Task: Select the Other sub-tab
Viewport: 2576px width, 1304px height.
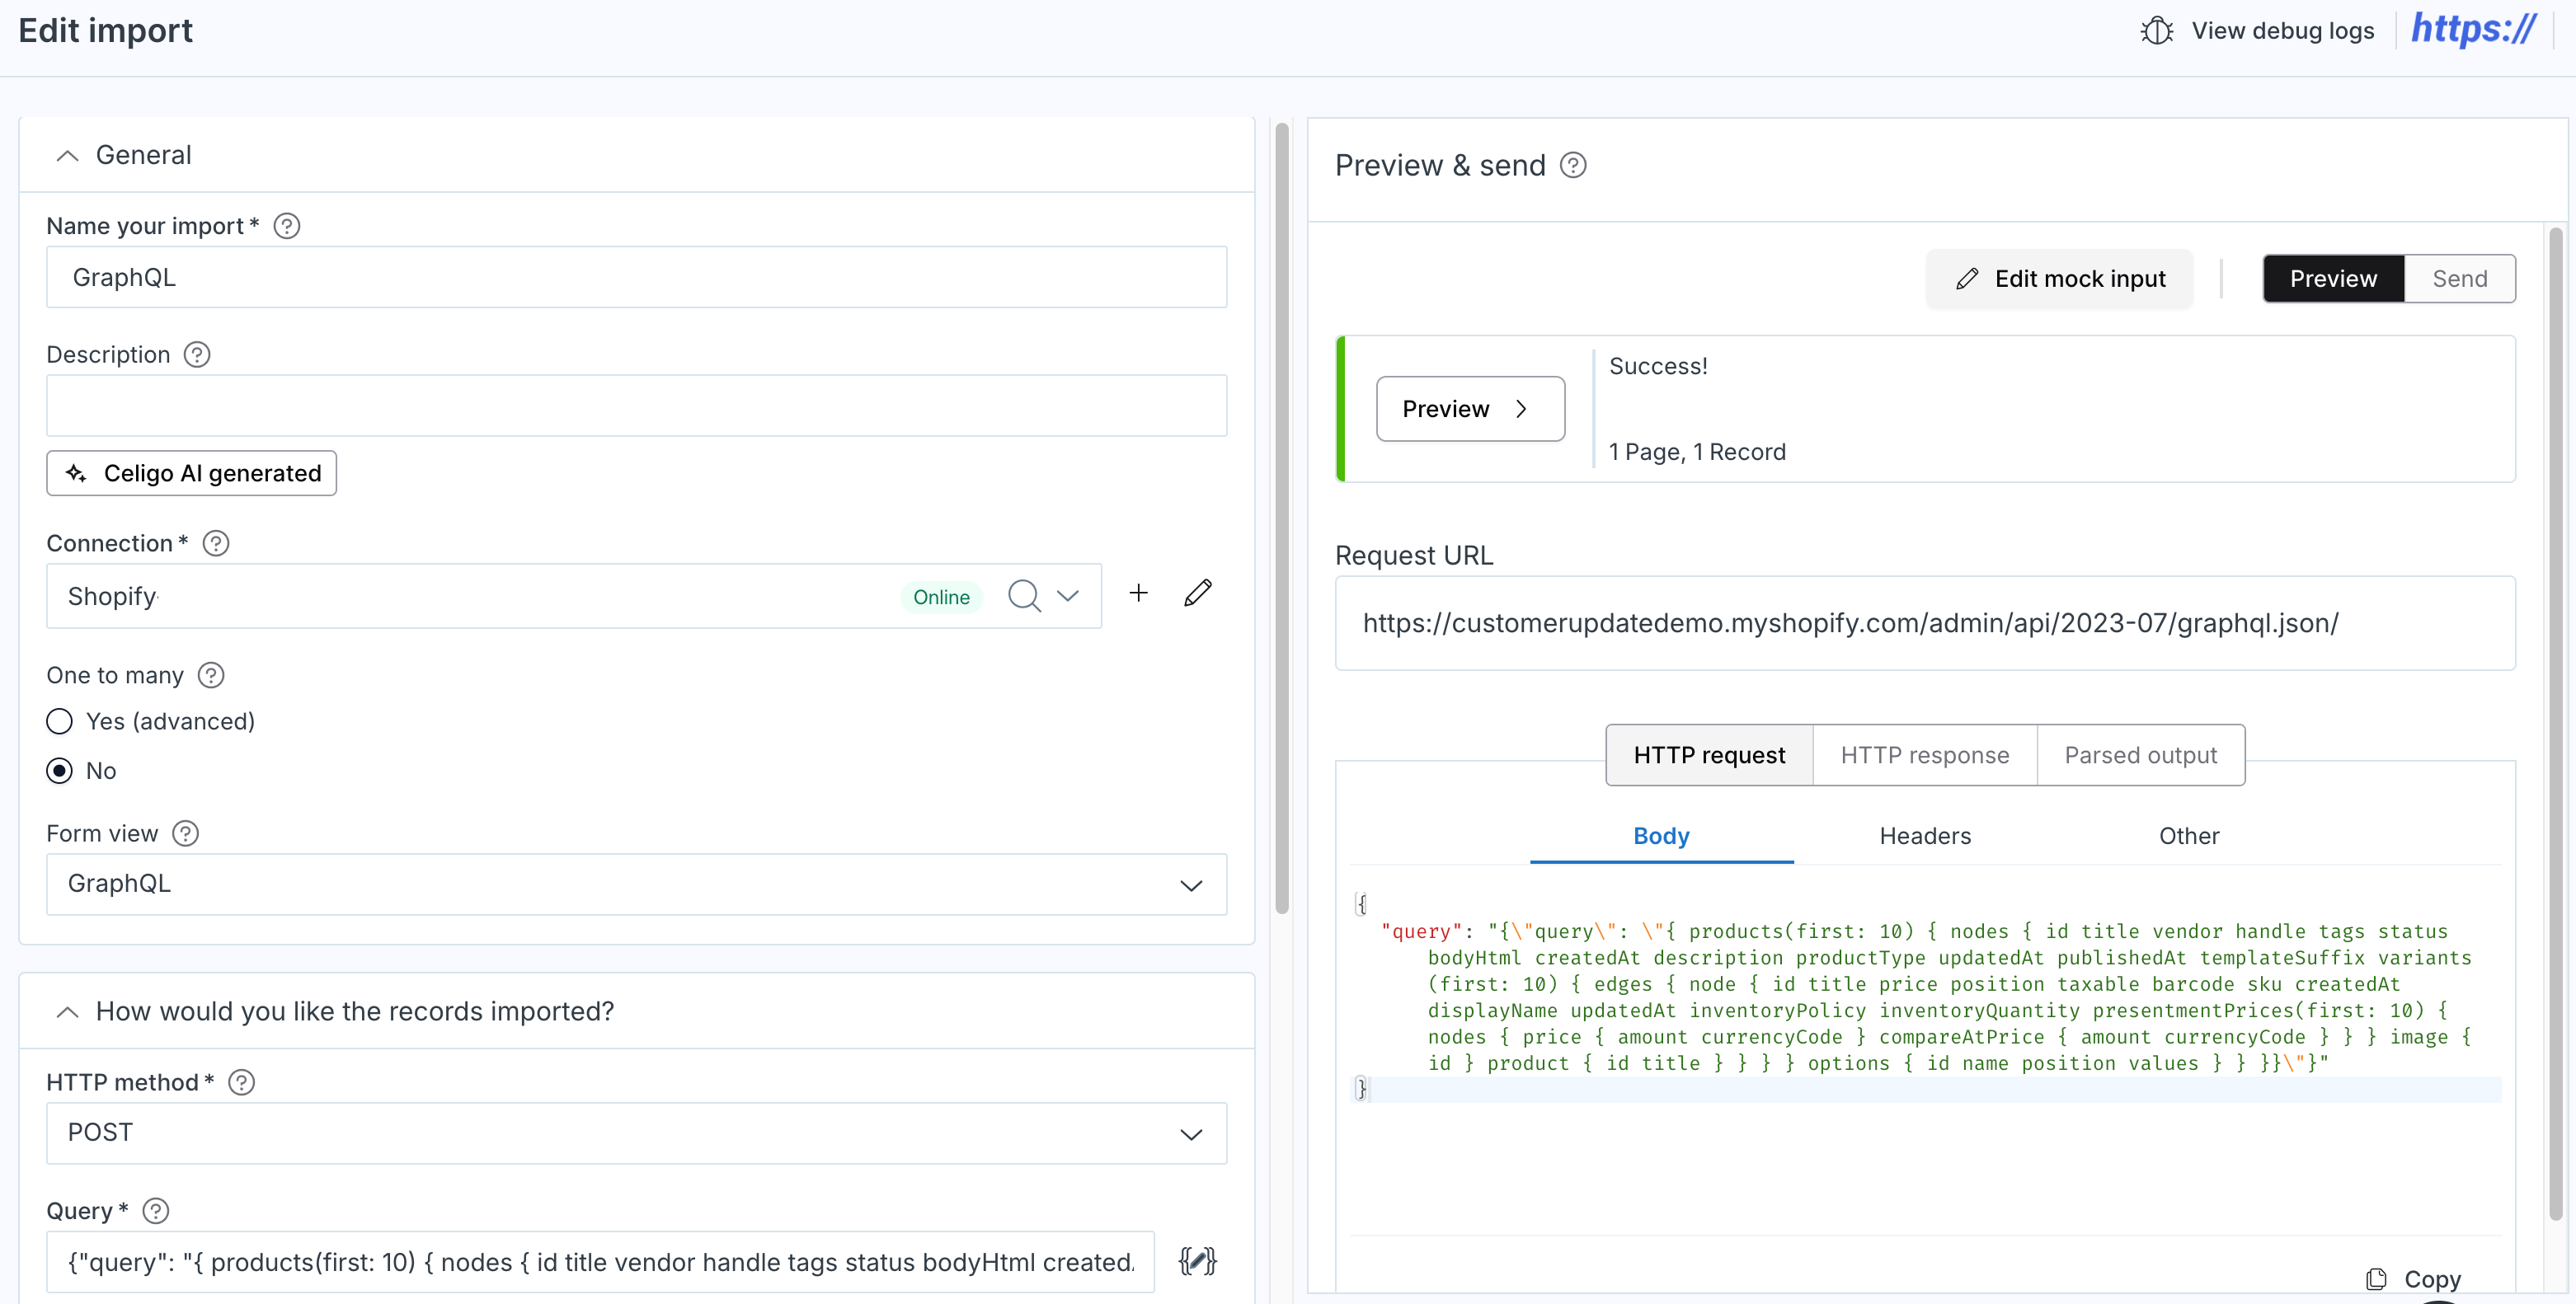Action: pos(2189,836)
